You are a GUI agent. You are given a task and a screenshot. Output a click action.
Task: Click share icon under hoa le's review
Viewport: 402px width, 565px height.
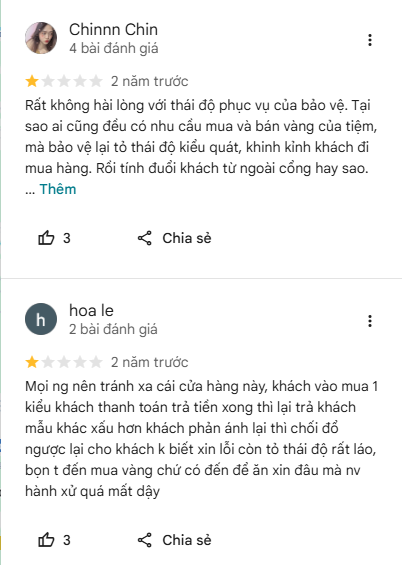tap(145, 540)
